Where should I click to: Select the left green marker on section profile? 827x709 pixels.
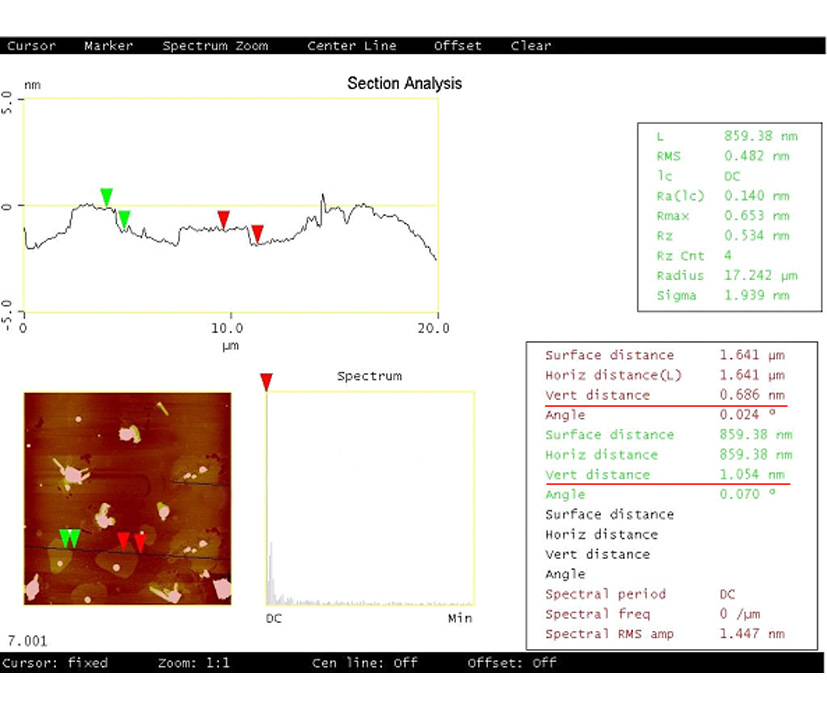pos(106,196)
